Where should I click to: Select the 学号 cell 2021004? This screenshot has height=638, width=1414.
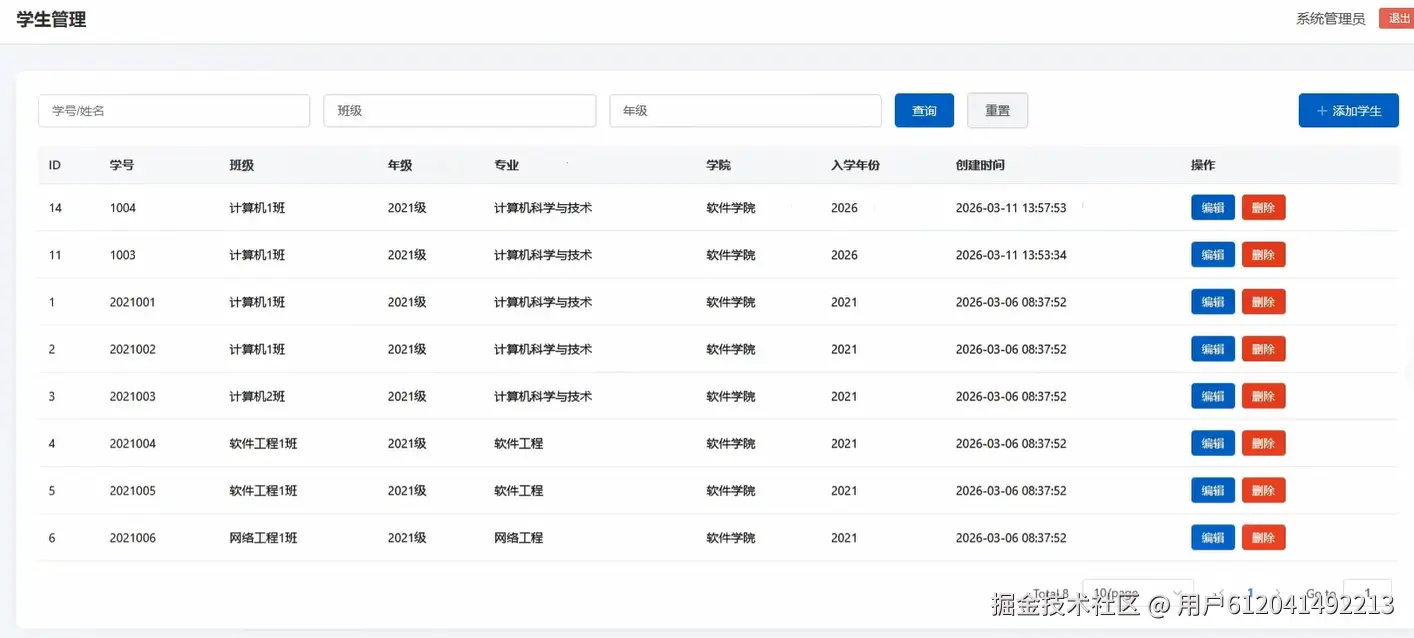tap(133, 443)
